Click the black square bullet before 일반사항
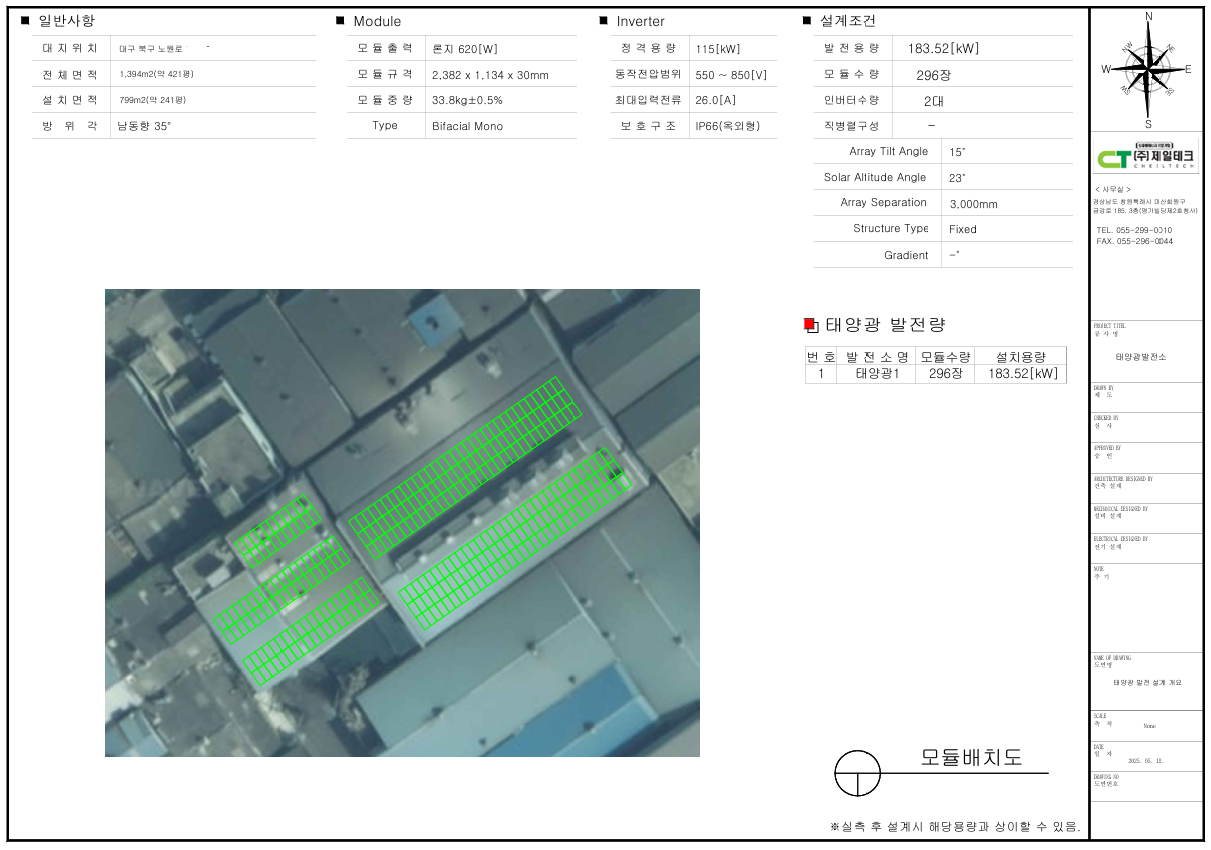The height and width of the screenshot is (850, 1211). click(25, 21)
